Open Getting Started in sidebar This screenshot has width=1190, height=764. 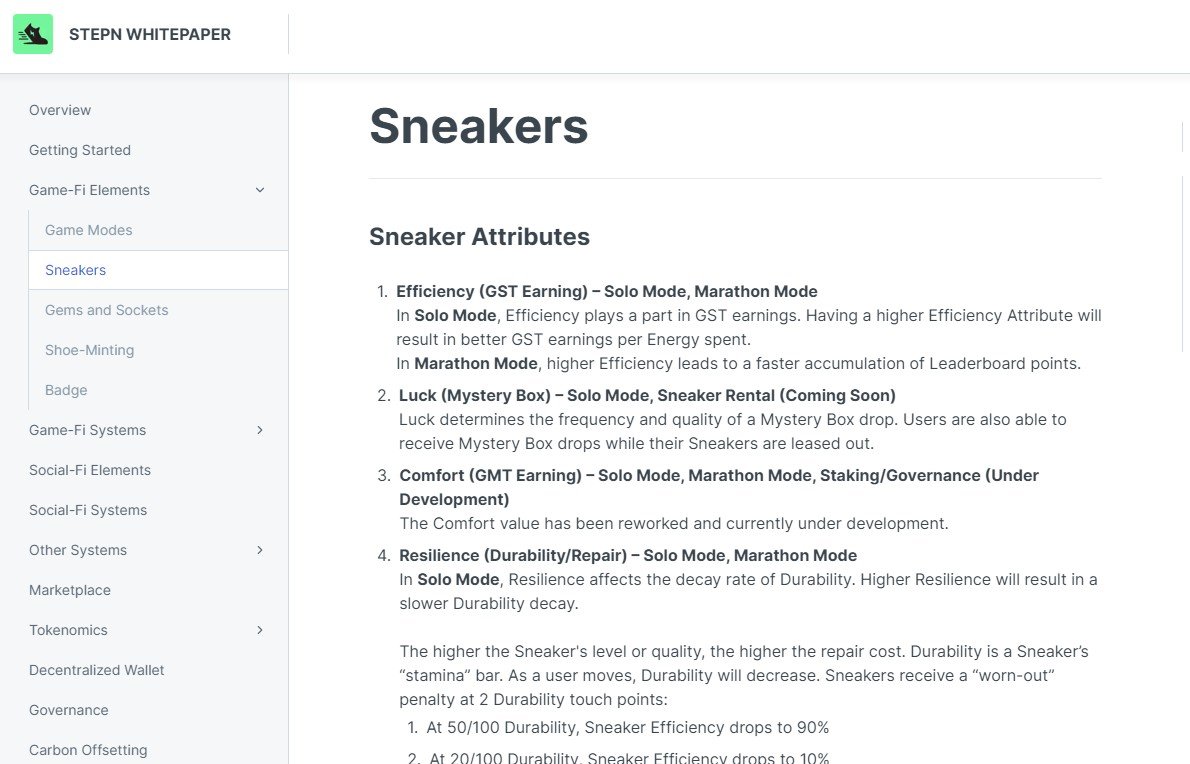click(x=80, y=150)
